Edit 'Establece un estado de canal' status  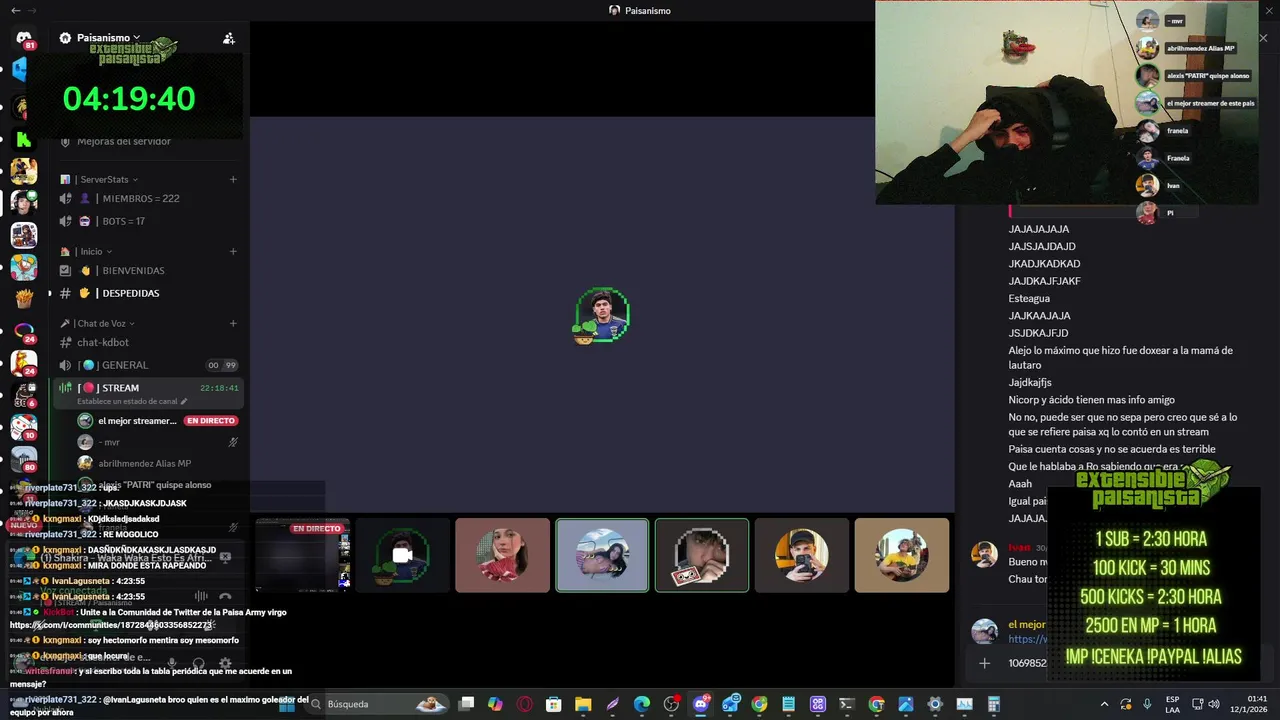[x=132, y=401]
